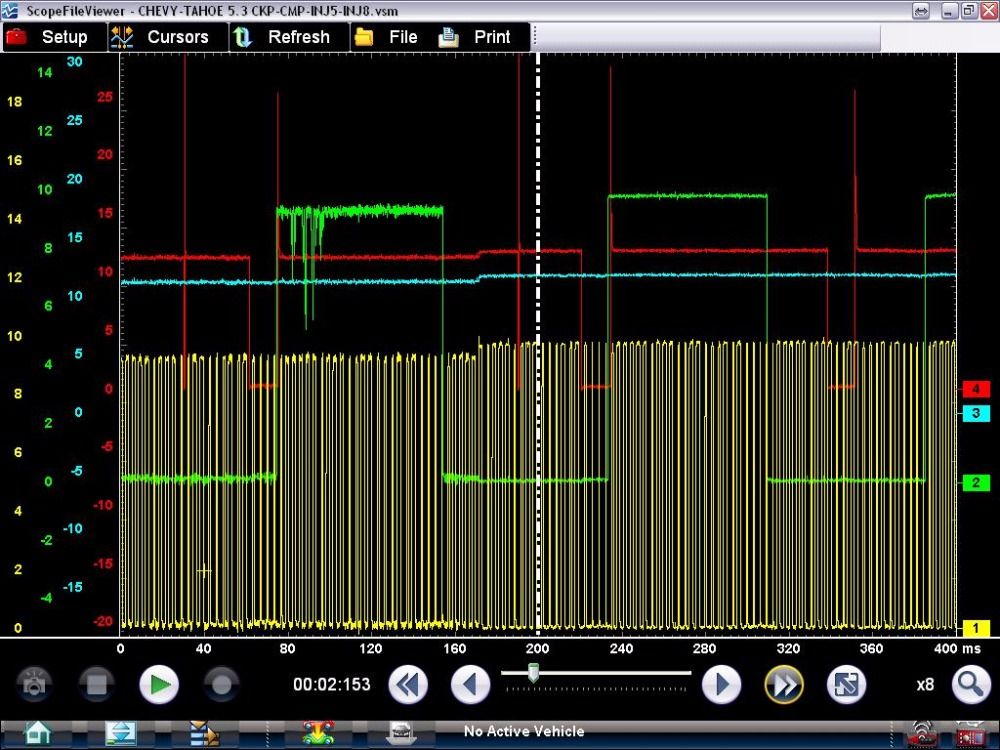Click the magnifying glass zoom icon

970,685
